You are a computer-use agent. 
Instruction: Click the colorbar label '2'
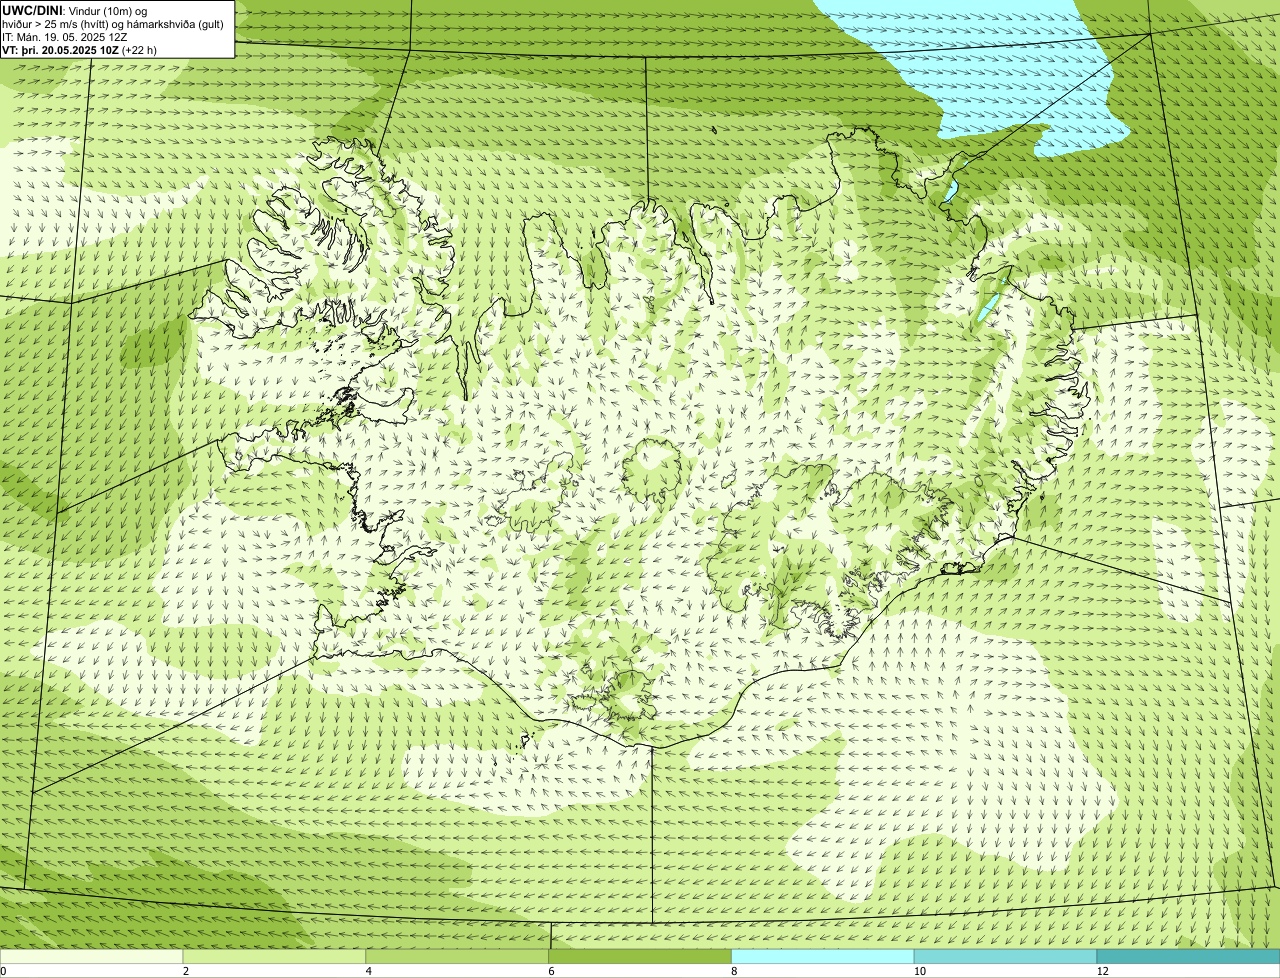[x=186, y=971]
